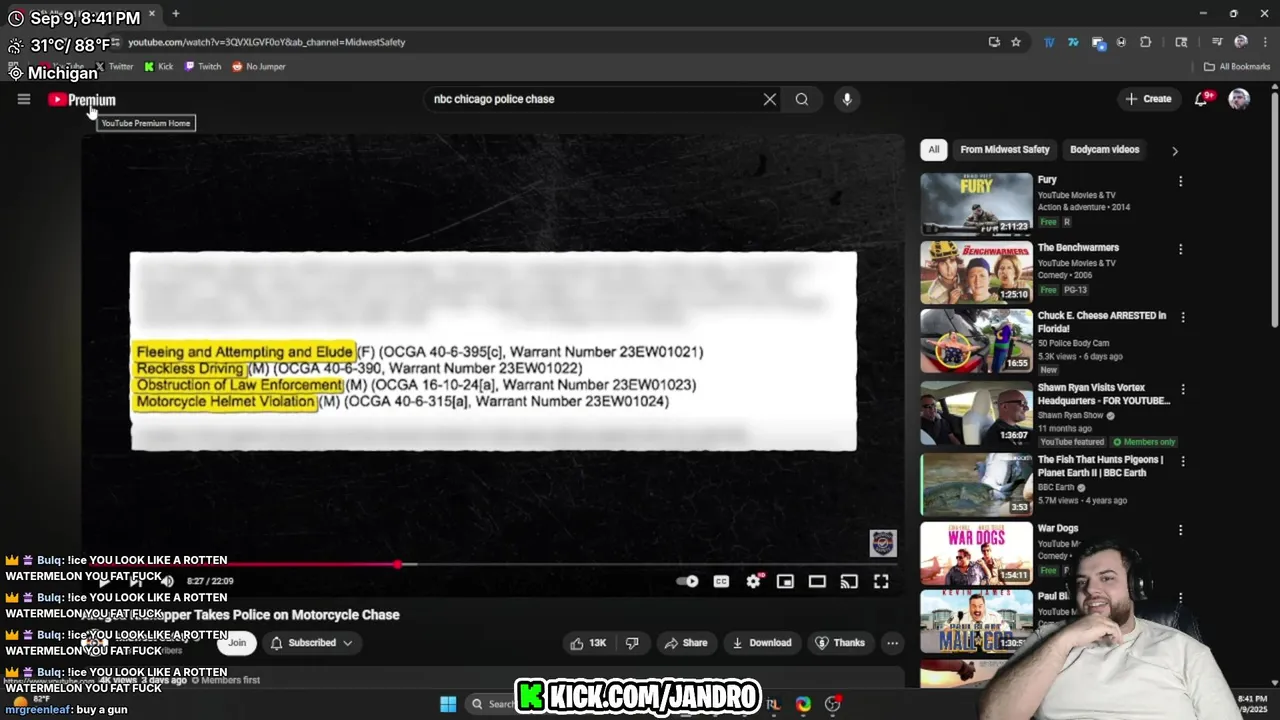Send Thanks to the creator
Screen dimensions: 1280x720
(840, 643)
